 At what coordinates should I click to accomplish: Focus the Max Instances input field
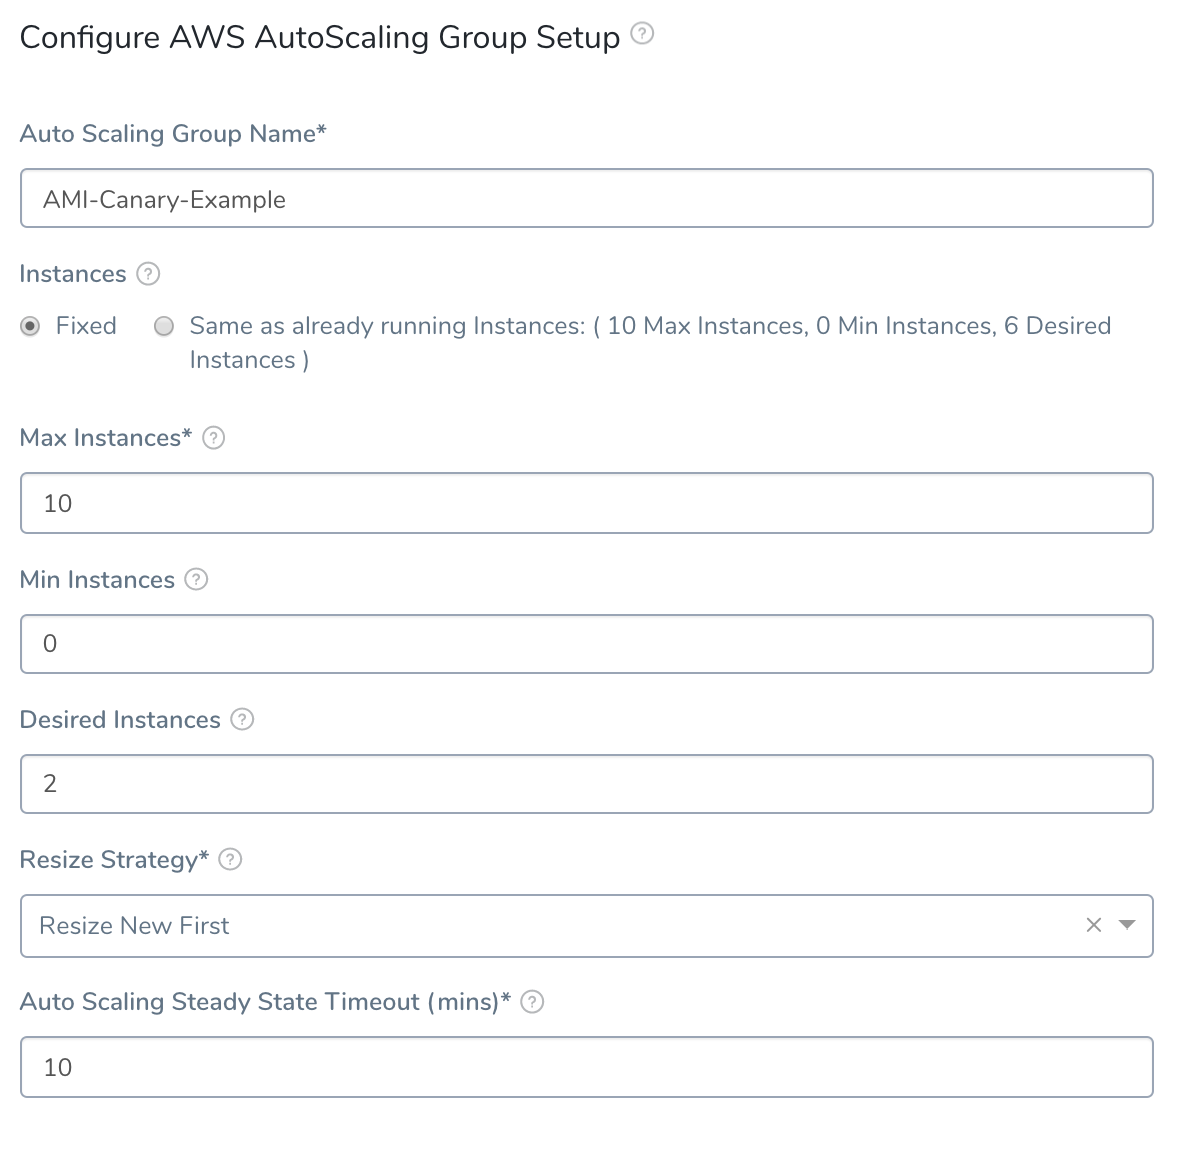[586, 503]
